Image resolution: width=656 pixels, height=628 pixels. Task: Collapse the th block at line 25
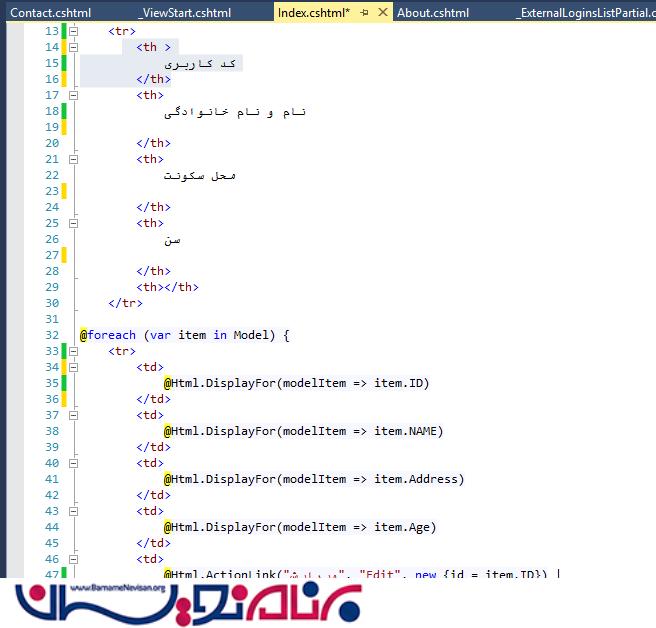(x=73, y=223)
